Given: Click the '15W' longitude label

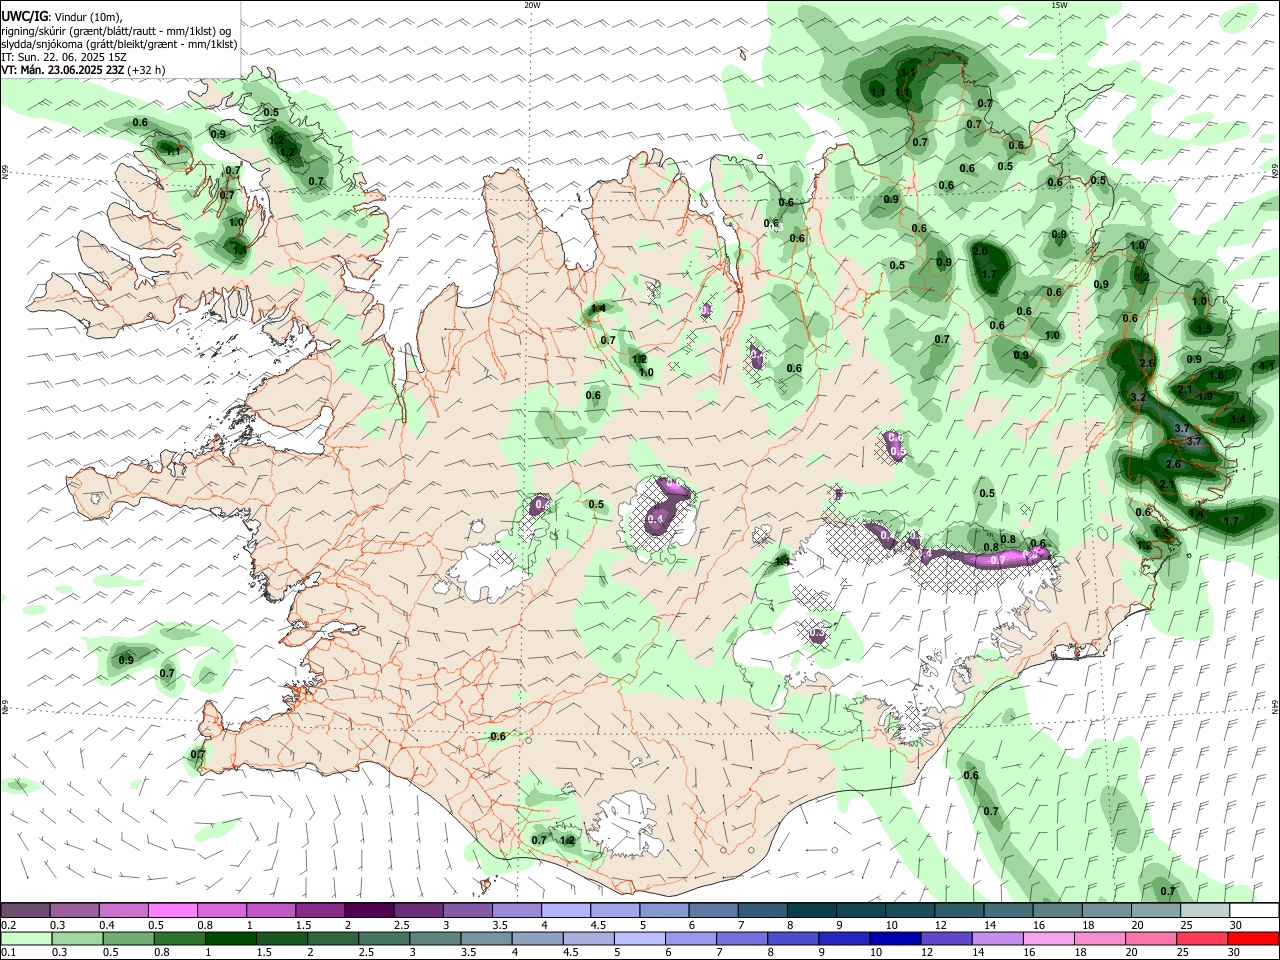Looking at the screenshot, I should coord(1059,5).
